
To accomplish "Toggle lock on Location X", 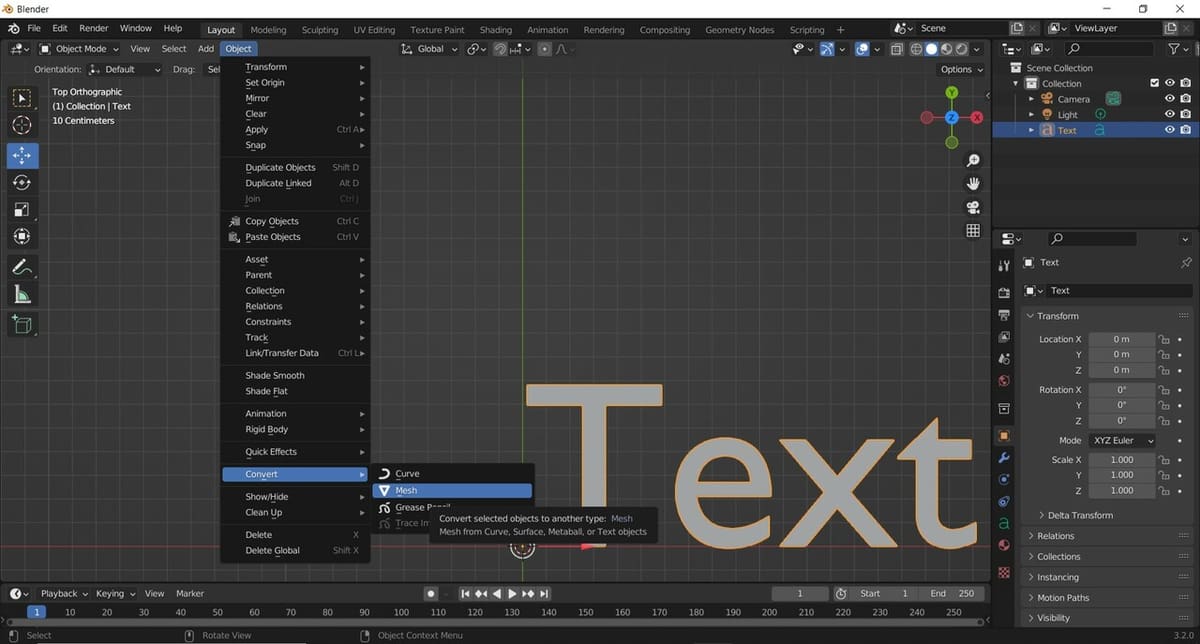I will click(x=1163, y=339).
